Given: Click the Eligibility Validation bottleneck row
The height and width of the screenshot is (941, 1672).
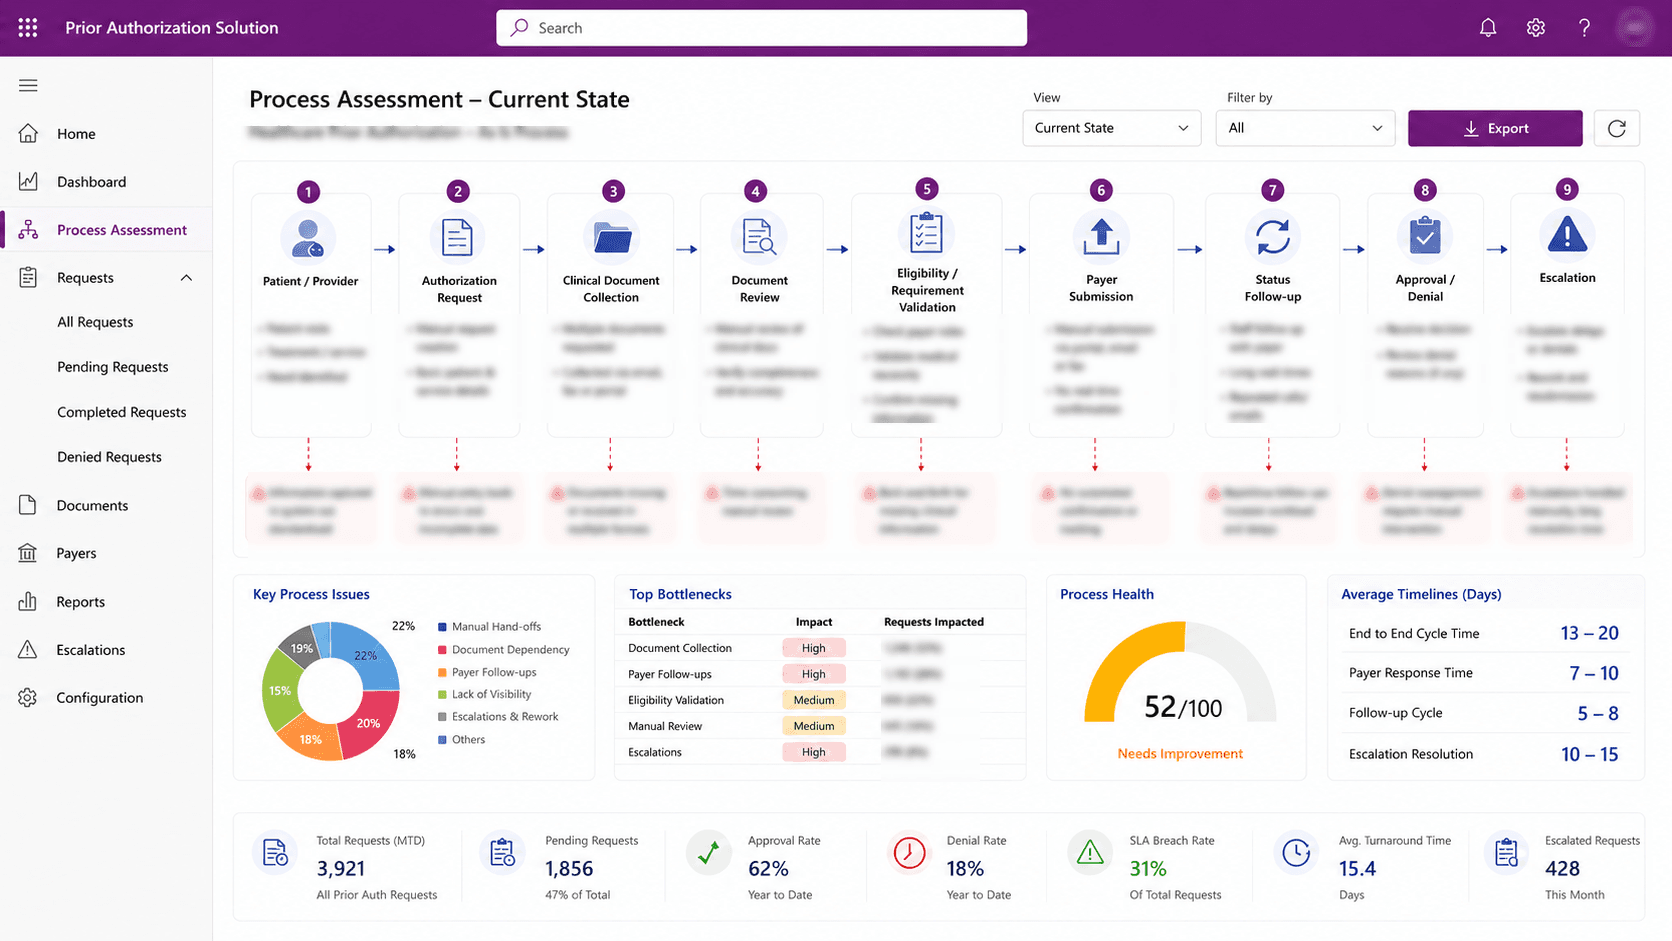Looking at the screenshot, I should pyautogui.click(x=820, y=700).
